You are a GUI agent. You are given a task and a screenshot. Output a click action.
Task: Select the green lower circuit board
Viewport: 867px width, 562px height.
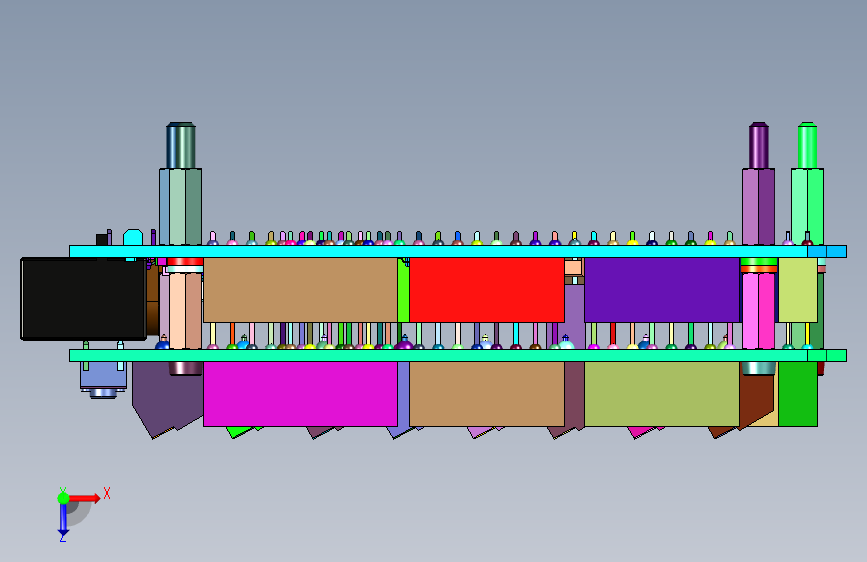click(458, 355)
